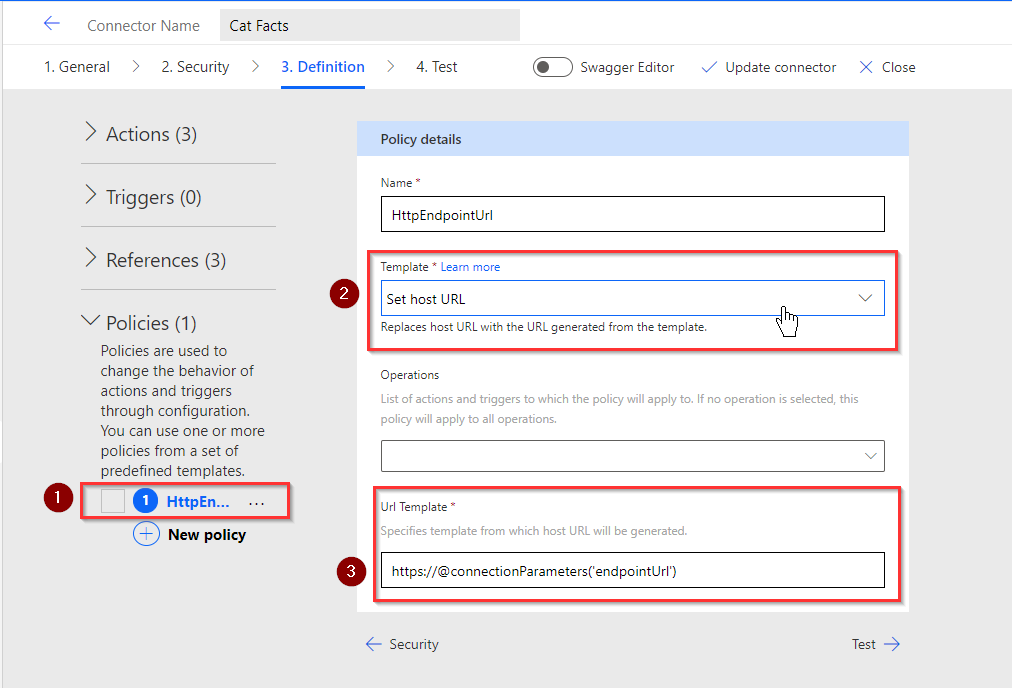Viewport: 1012px width, 688px height.
Task: Click the X icon beside Close
Action: point(866,67)
